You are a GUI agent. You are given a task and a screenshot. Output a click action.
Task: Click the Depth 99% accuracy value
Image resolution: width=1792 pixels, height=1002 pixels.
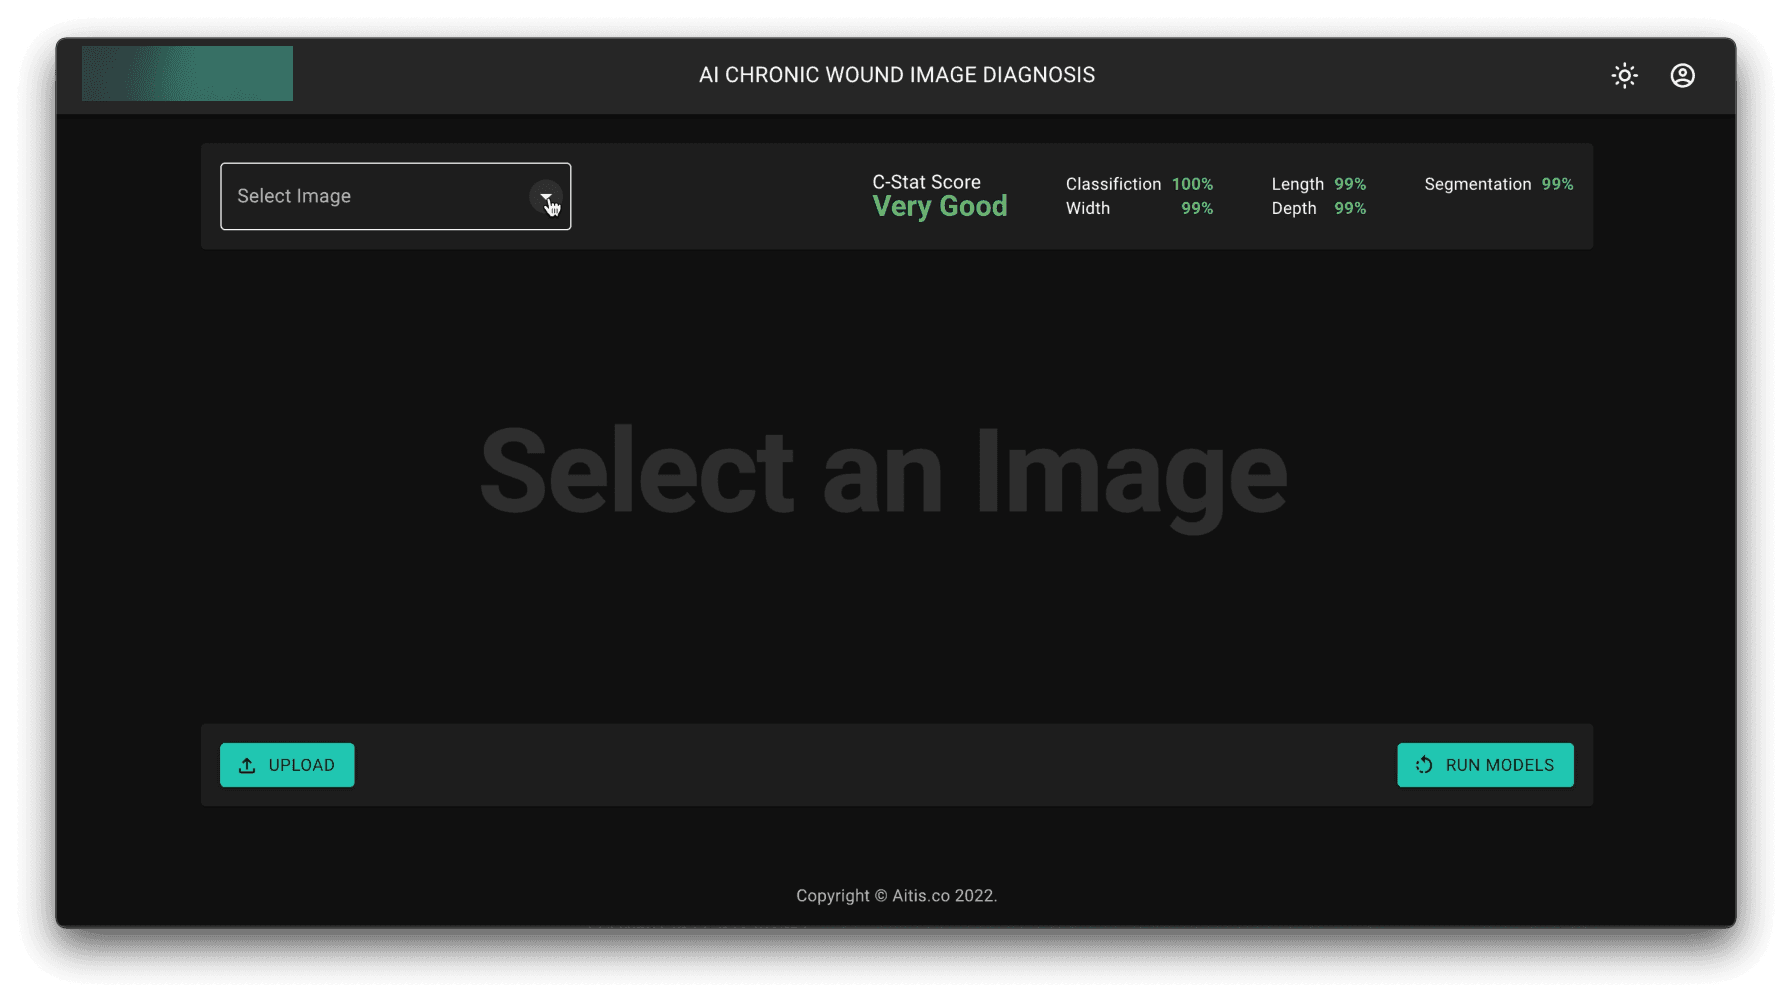[1319, 208]
